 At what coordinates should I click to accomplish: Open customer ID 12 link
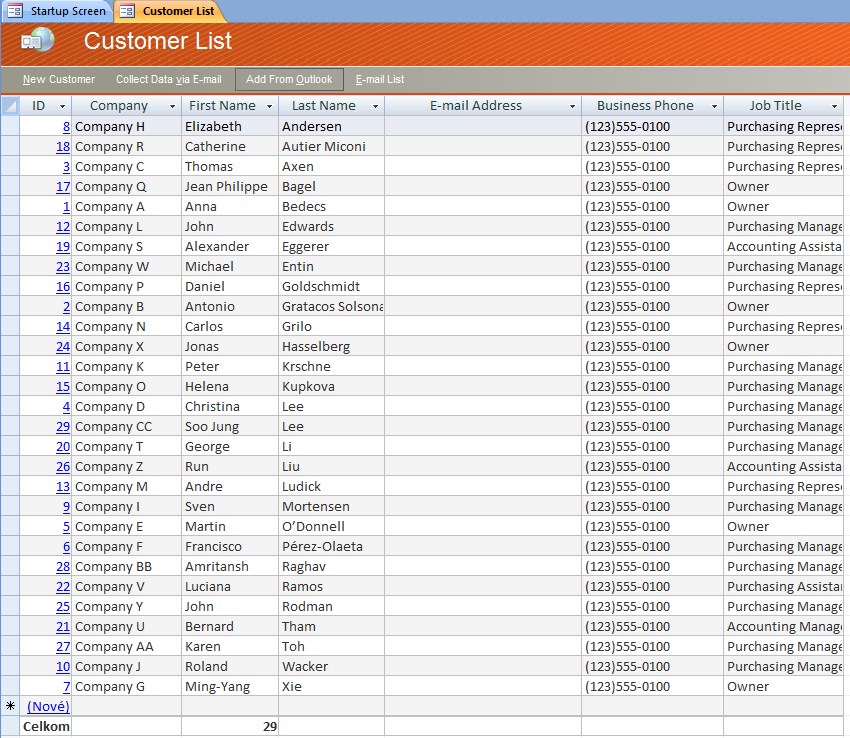click(63, 227)
